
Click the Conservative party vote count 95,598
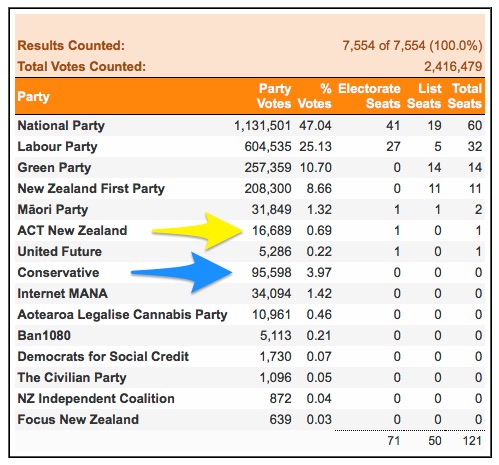(x=271, y=273)
